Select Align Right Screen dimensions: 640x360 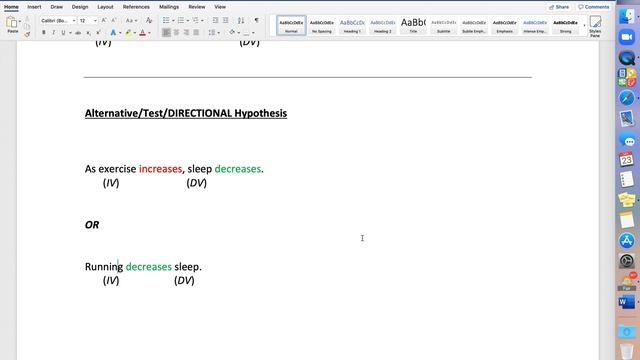click(186, 33)
